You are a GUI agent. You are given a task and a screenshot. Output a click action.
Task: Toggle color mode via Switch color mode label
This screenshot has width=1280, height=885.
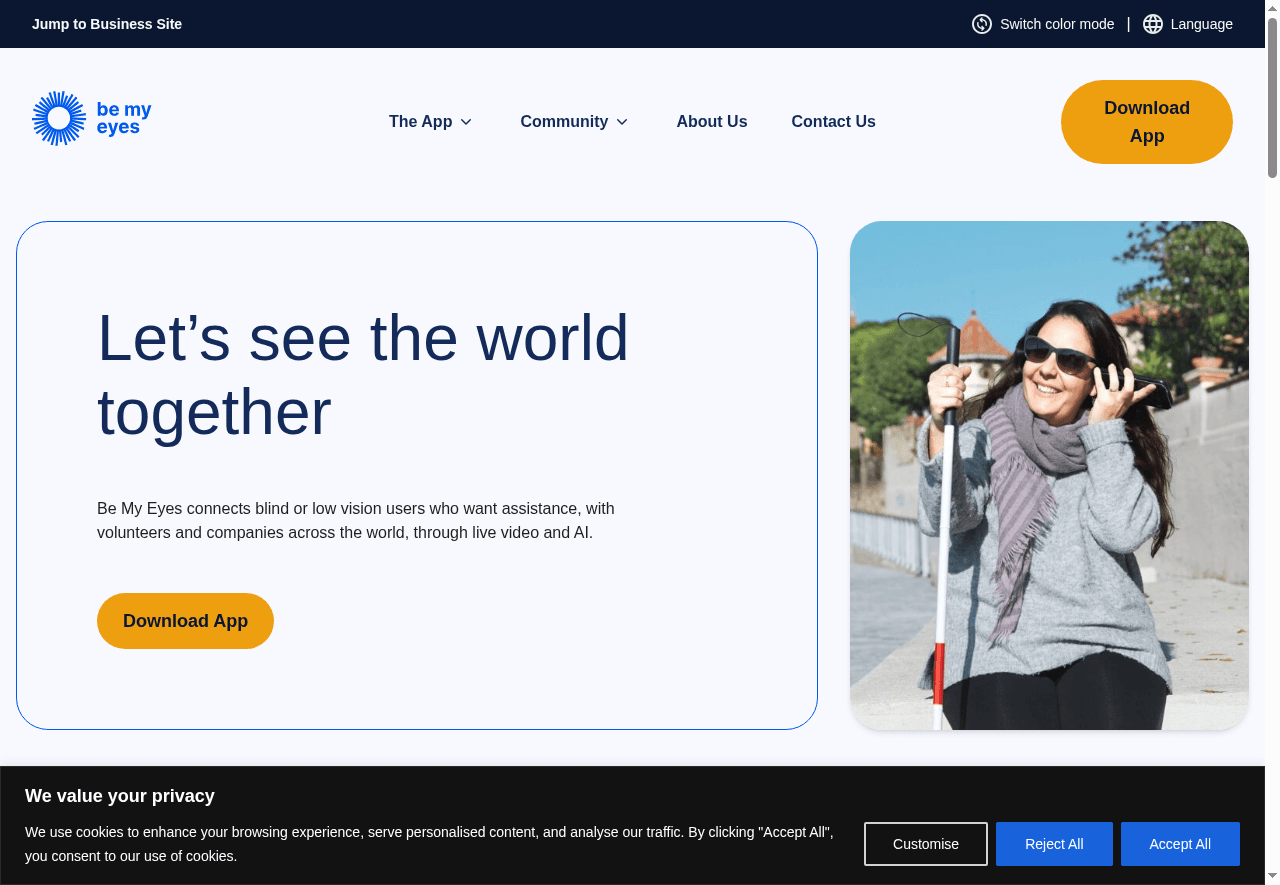click(x=1056, y=24)
